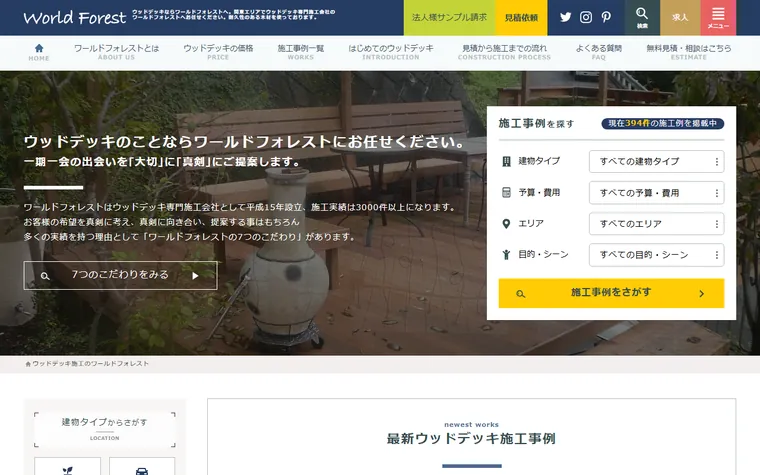Open the Instagram icon link
Image resolution: width=760 pixels, height=475 pixels.
click(x=586, y=17)
